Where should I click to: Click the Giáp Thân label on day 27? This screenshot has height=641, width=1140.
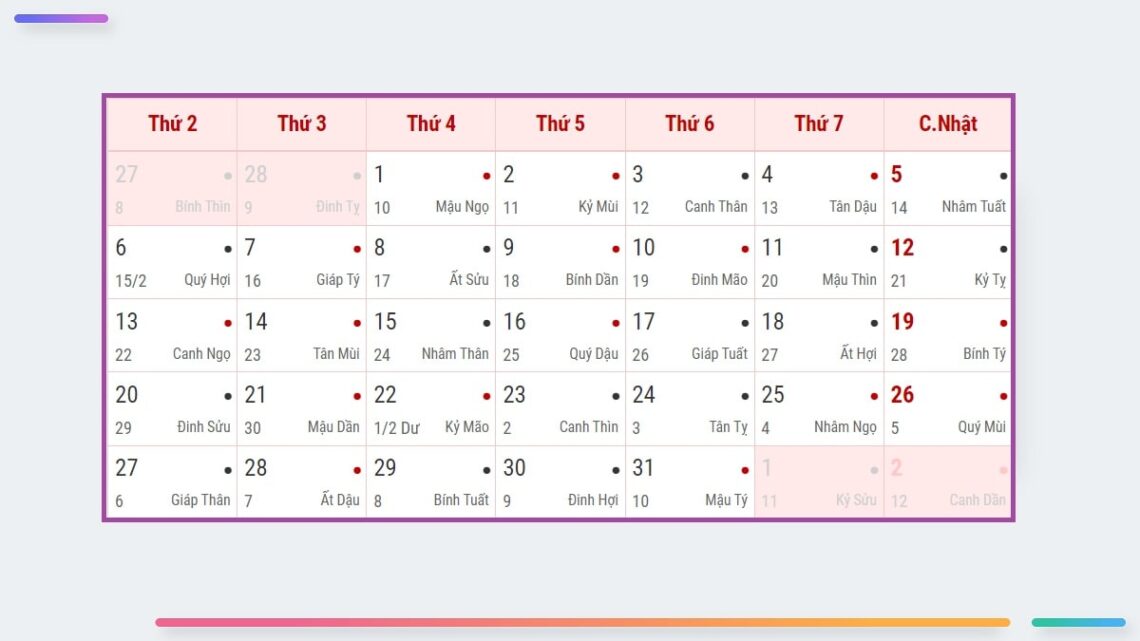click(x=200, y=500)
